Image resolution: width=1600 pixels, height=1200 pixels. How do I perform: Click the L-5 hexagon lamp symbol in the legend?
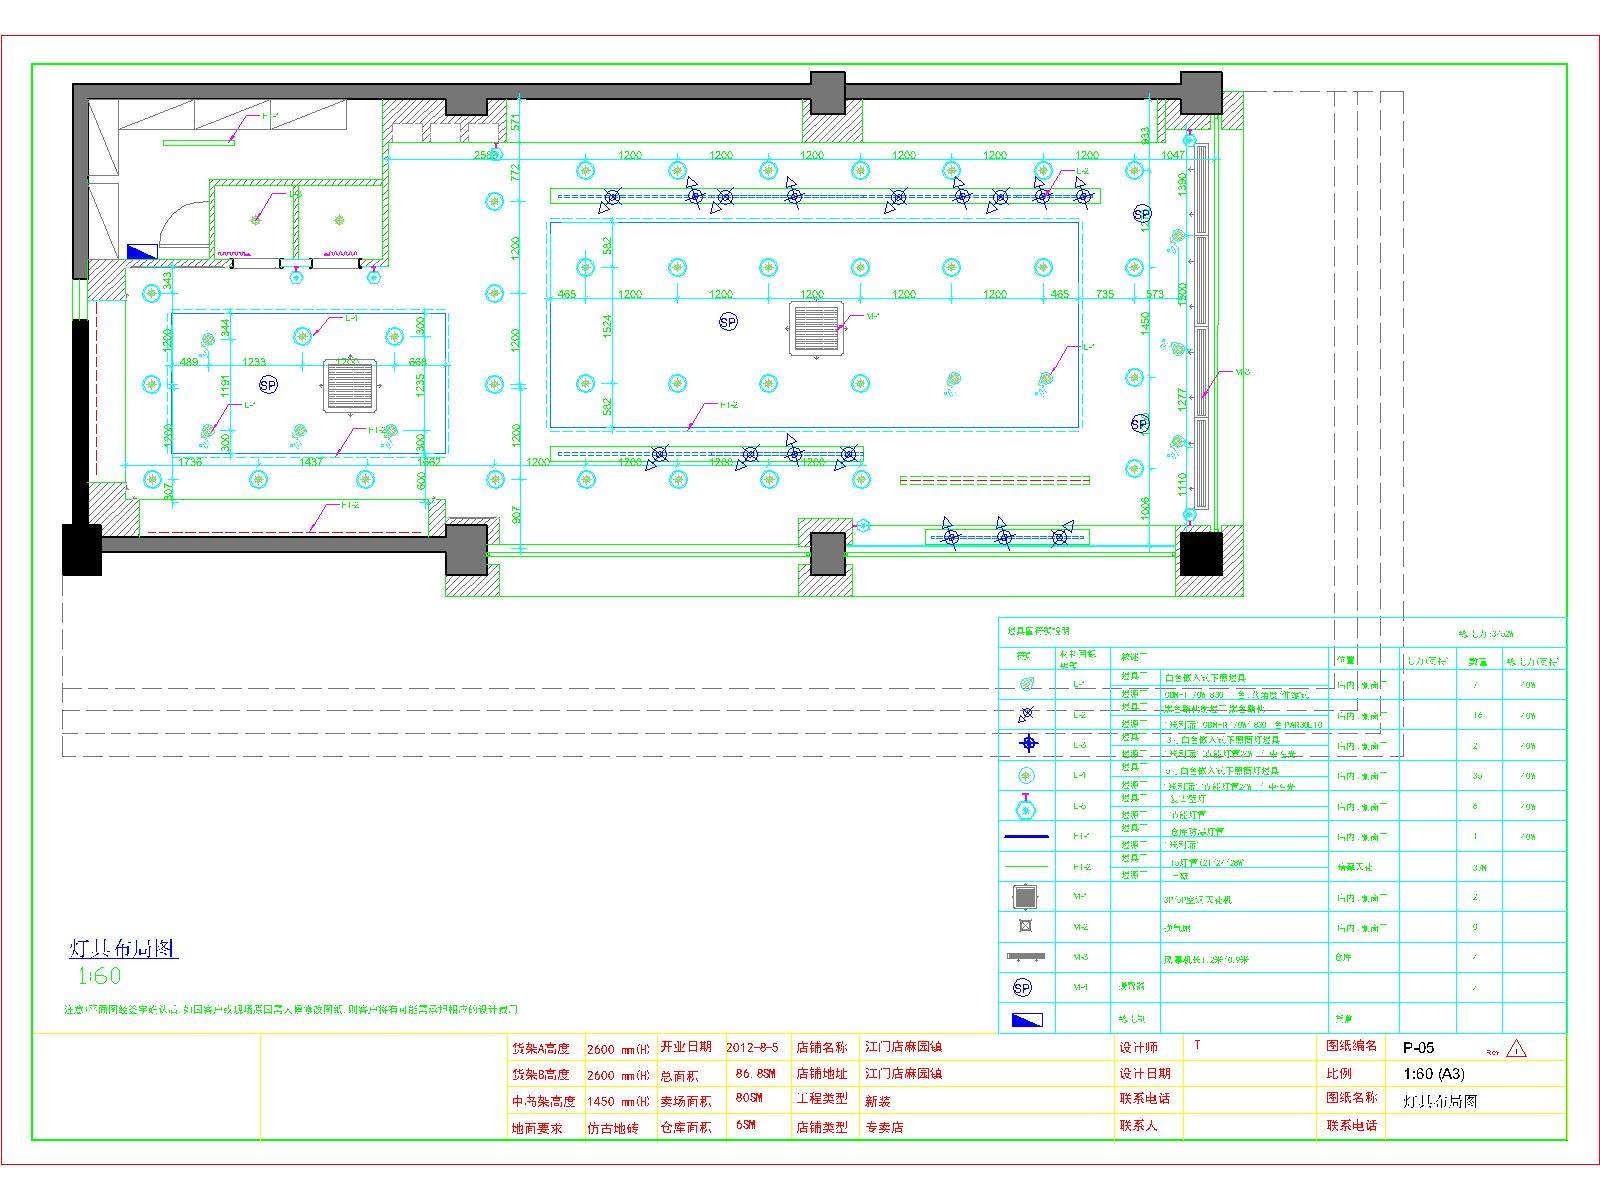point(1026,806)
